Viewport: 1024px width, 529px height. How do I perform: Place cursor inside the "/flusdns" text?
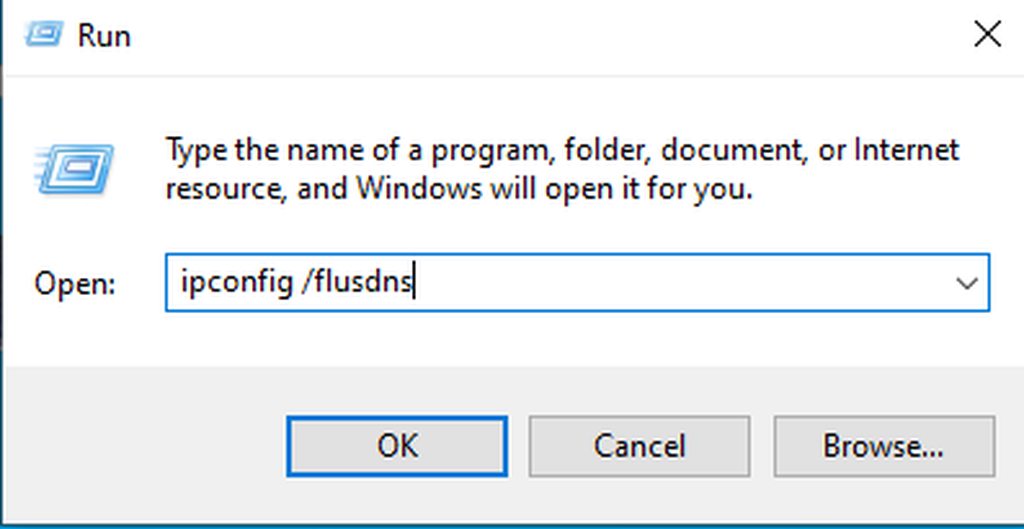click(357, 281)
